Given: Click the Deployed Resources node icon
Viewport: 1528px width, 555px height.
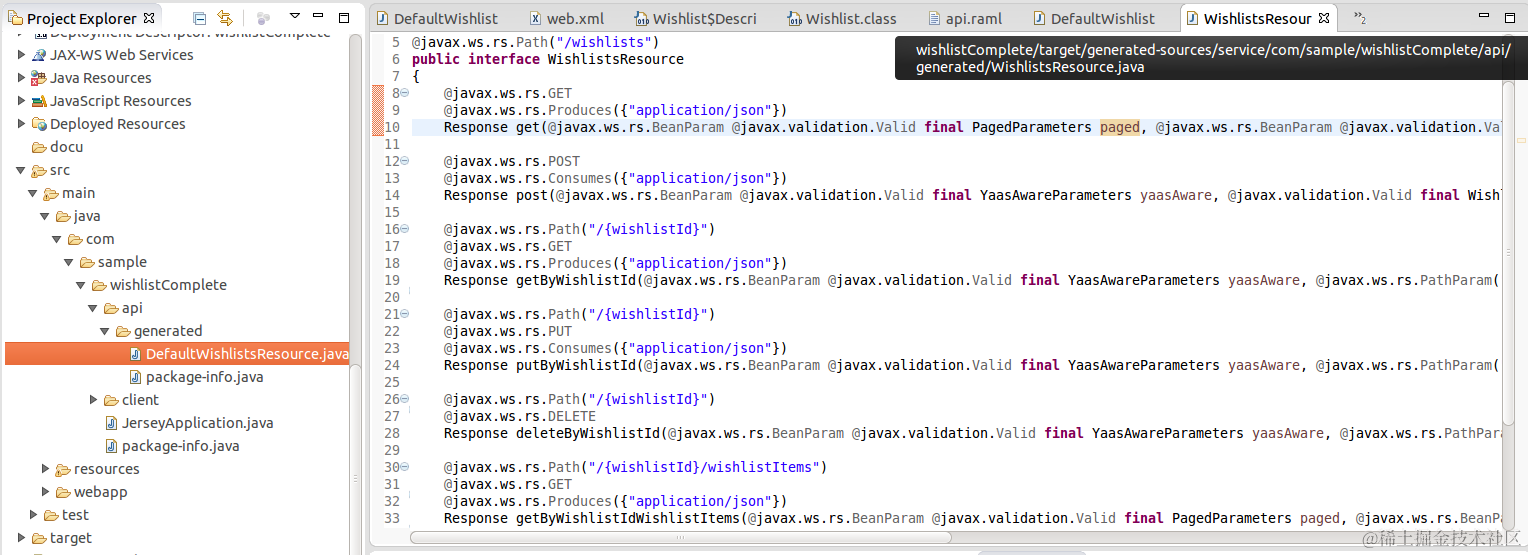Looking at the screenshot, I should coord(39,124).
